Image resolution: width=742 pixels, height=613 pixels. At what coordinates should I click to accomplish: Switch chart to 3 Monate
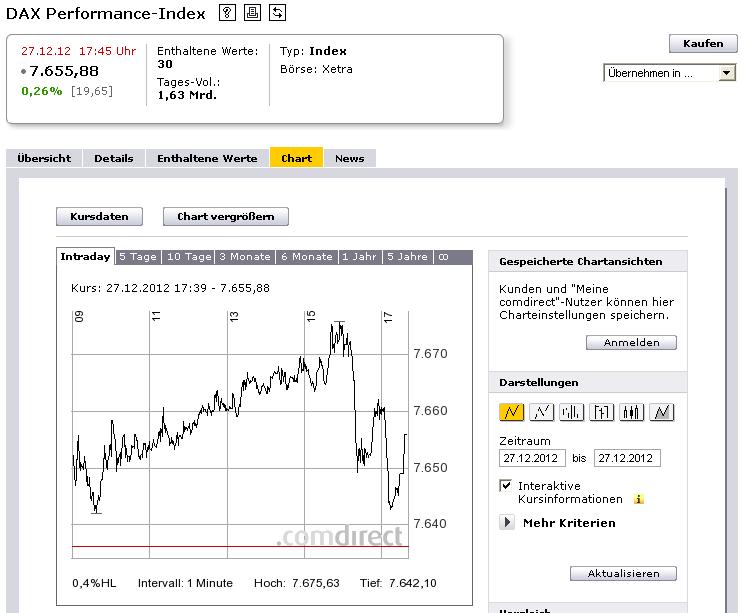pyautogui.click(x=245, y=257)
